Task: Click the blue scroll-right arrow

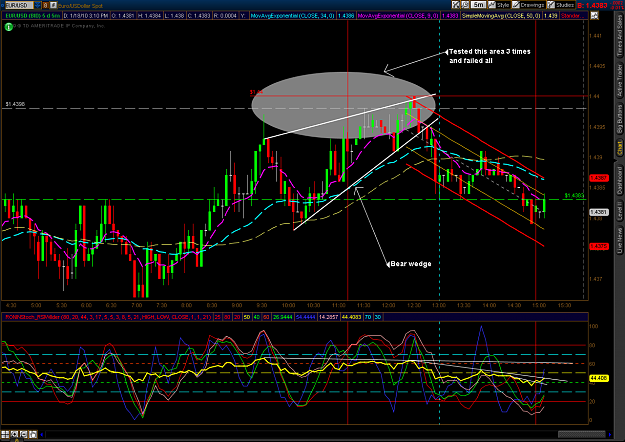Action: point(609,434)
